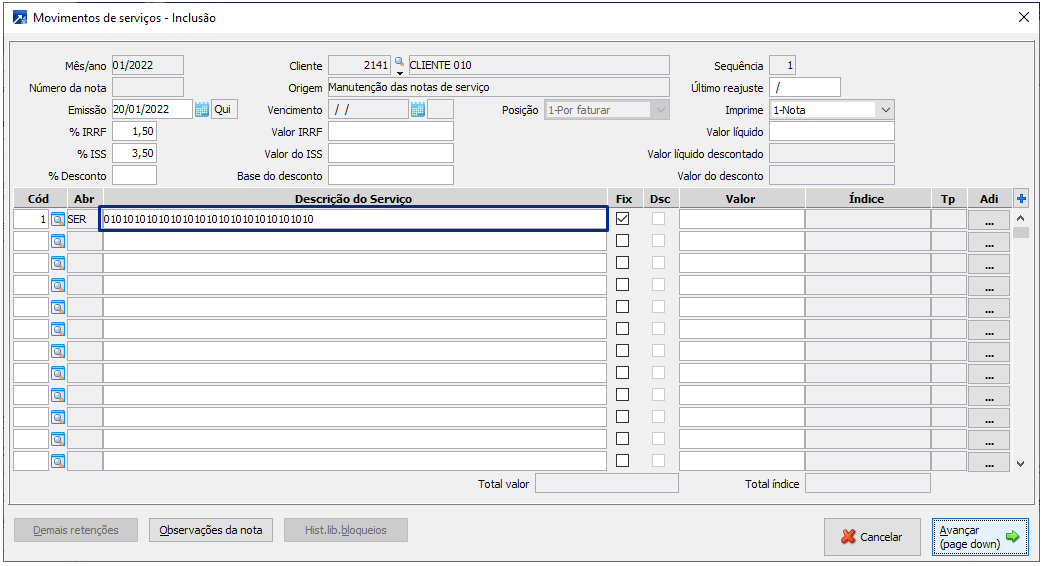Image resolution: width=1043 pixels, height=566 pixels.
Task: Click the Valor cell in SER row
Action: coord(742,219)
